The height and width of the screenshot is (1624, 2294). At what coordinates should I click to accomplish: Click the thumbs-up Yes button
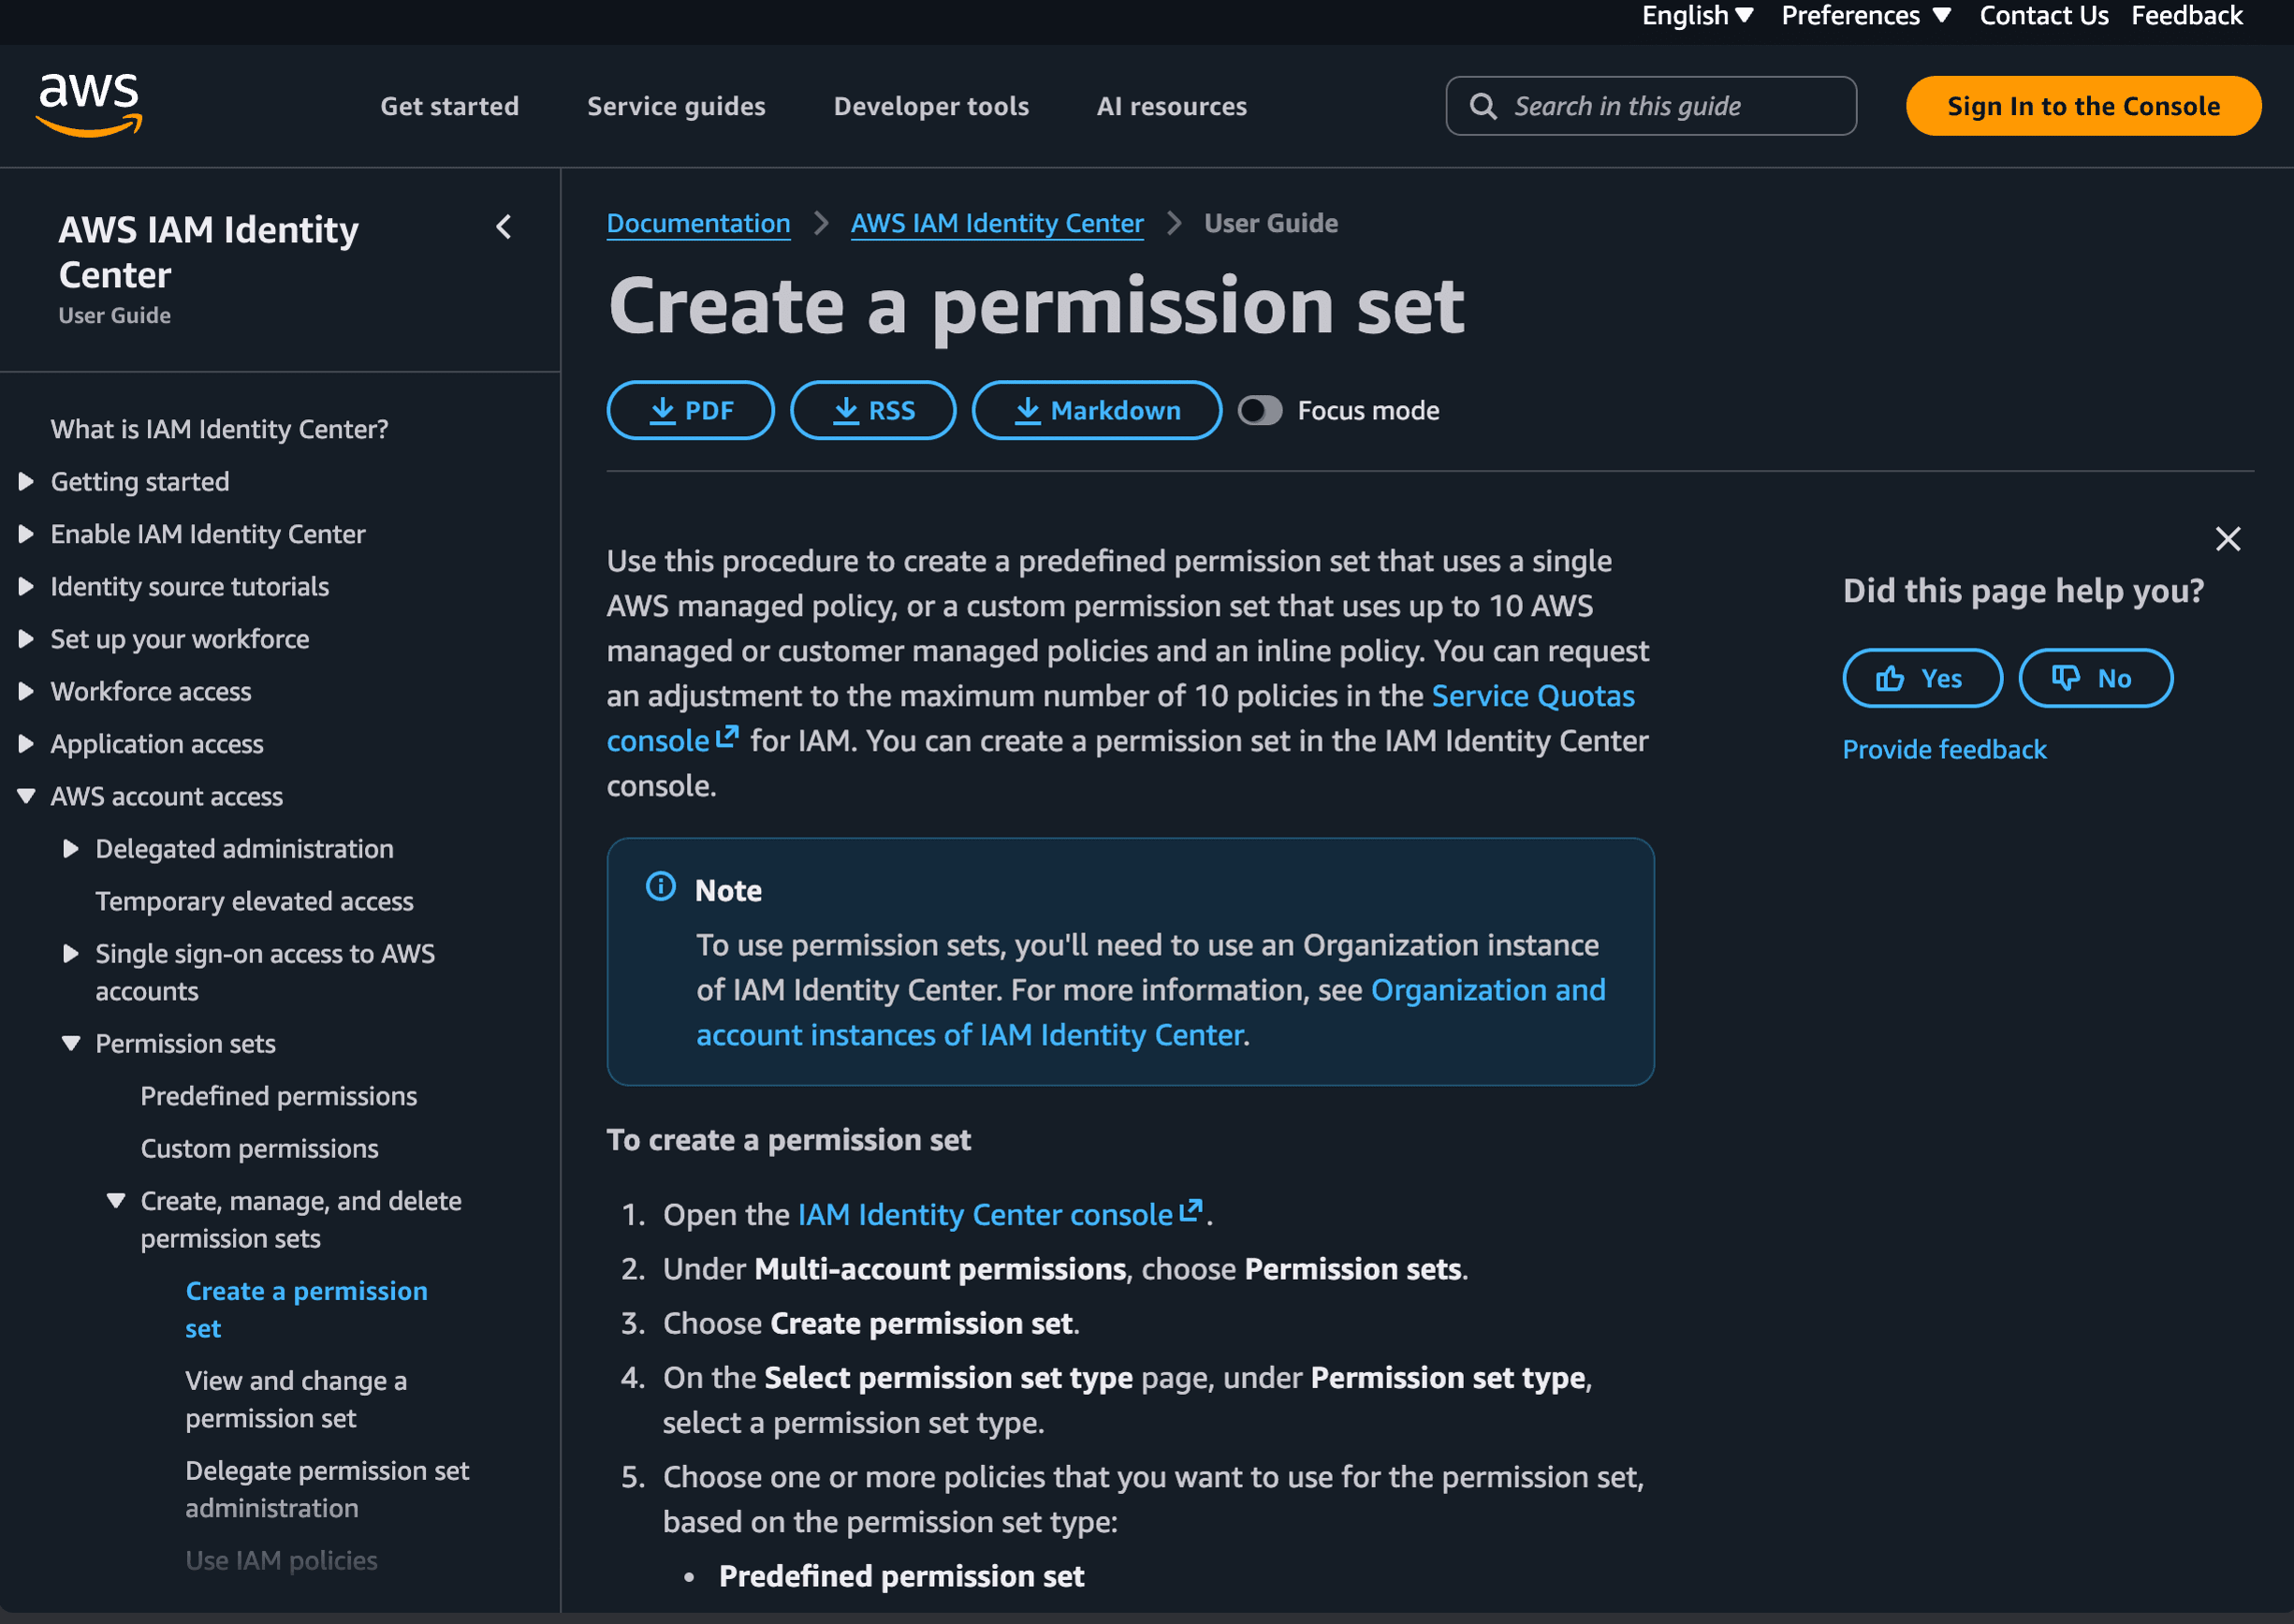[1922, 678]
